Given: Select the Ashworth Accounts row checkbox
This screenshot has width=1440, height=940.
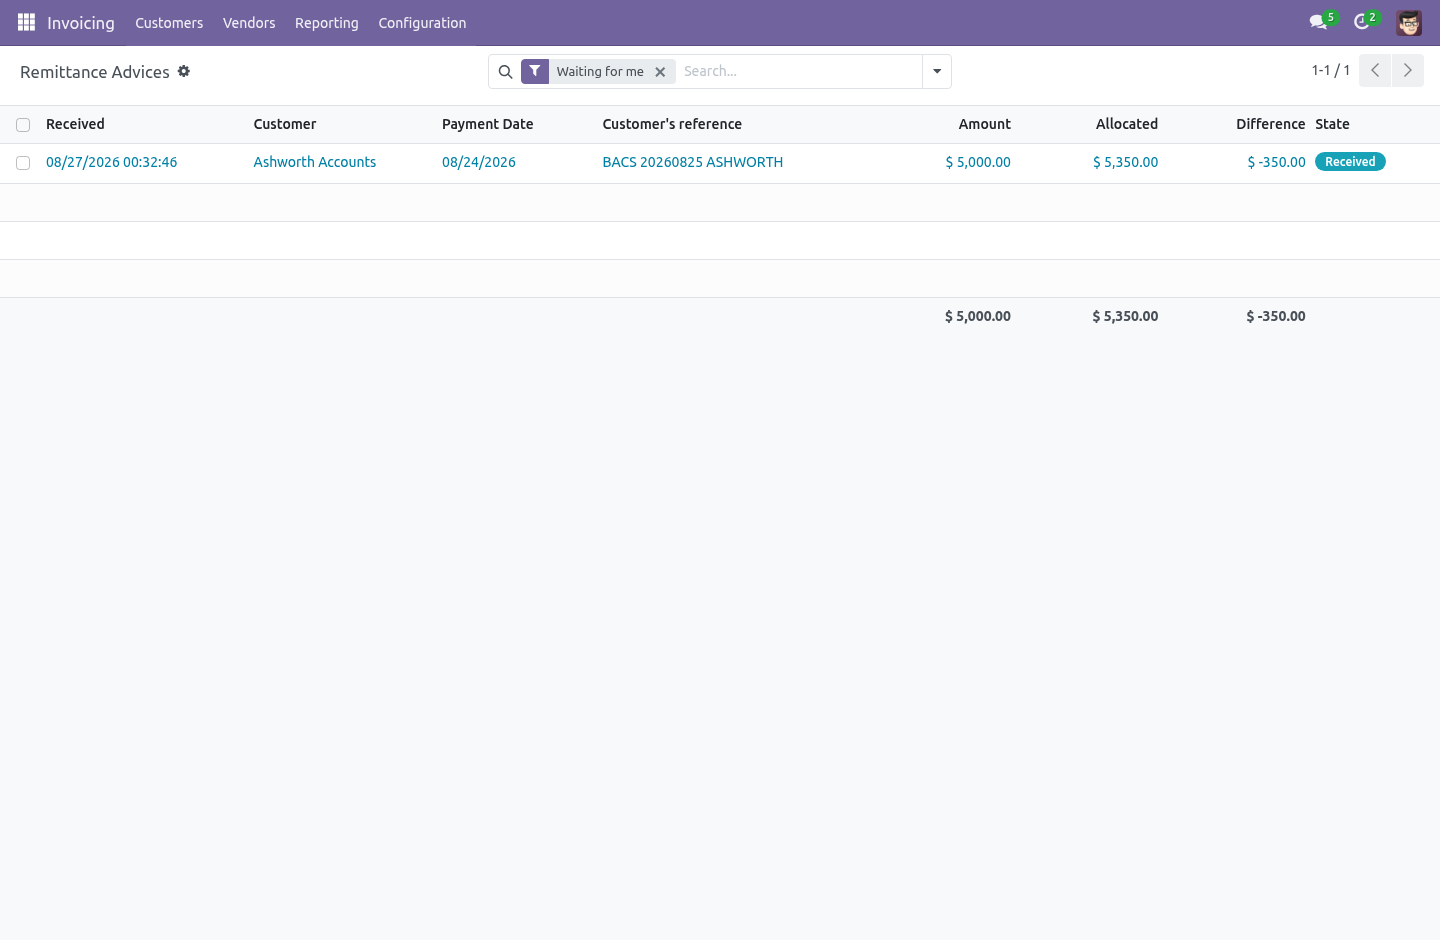Looking at the screenshot, I should point(23,163).
